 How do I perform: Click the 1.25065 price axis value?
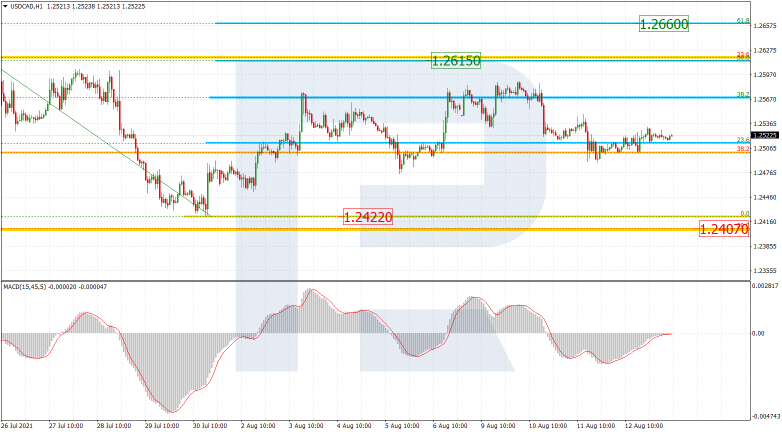coord(765,148)
